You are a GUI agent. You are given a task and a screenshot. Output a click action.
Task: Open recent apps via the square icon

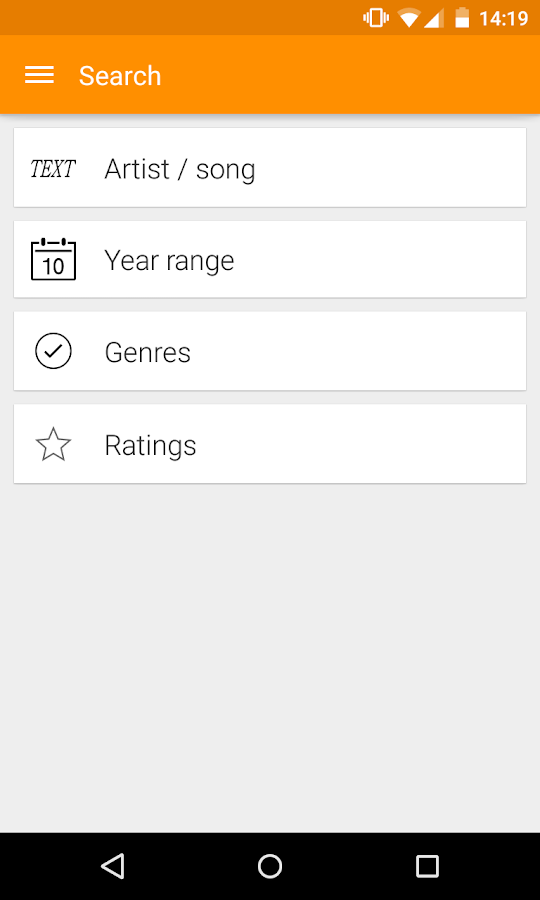(x=427, y=866)
